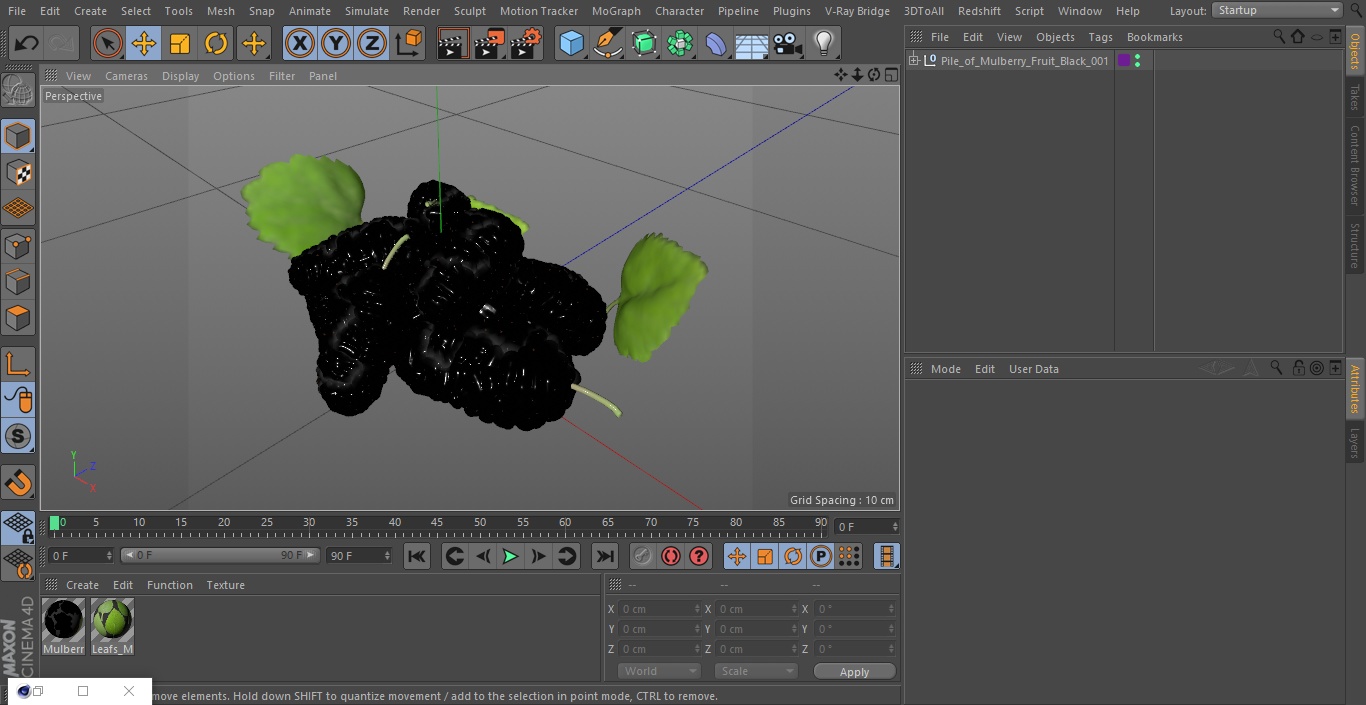Click the purple layer color swatch
Image resolution: width=1366 pixels, height=705 pixels.
1124,61
